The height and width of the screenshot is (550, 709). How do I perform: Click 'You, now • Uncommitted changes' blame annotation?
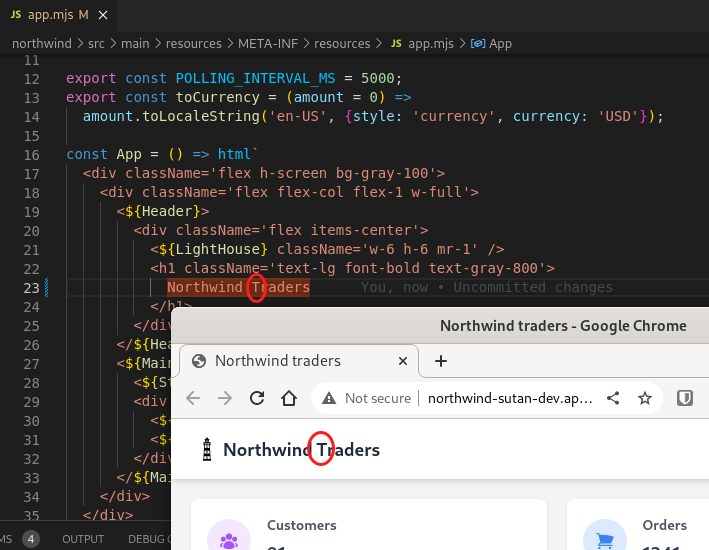487,287
